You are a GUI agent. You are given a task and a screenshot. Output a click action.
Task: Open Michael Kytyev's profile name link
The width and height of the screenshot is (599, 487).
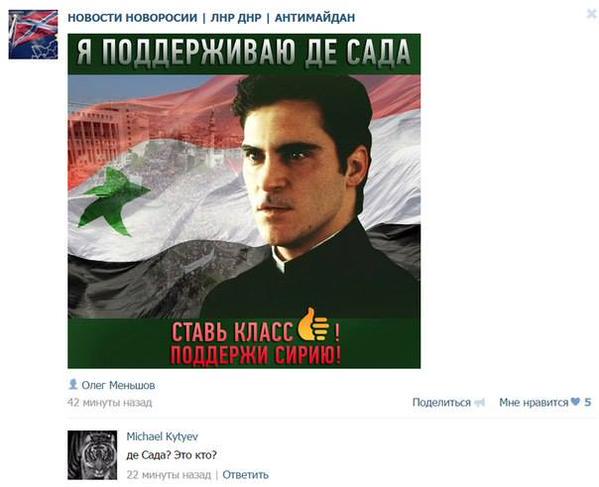[162, 436]
